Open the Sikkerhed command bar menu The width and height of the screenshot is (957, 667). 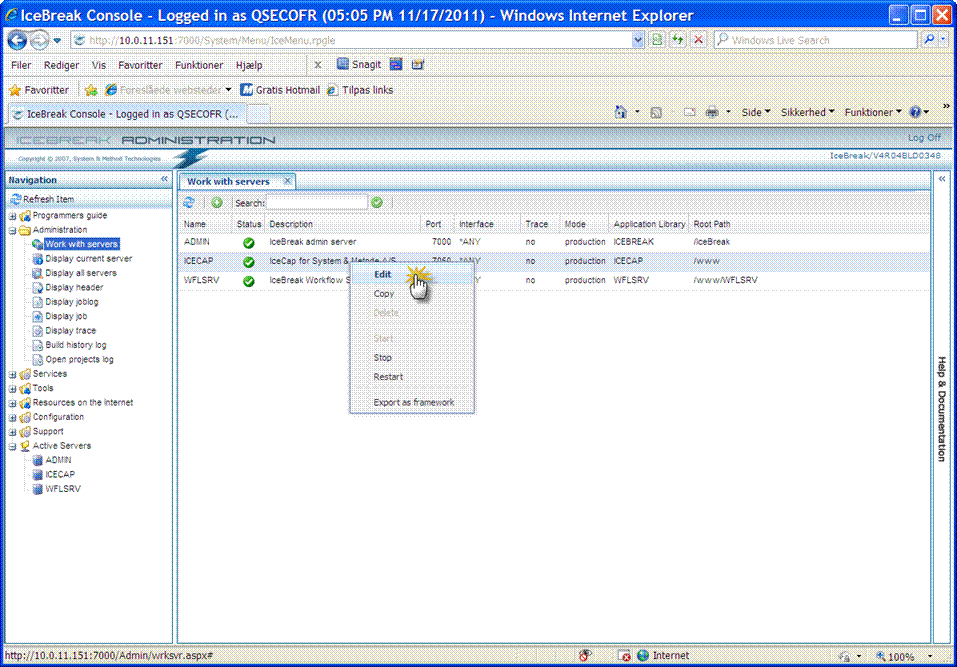point(807,112)
